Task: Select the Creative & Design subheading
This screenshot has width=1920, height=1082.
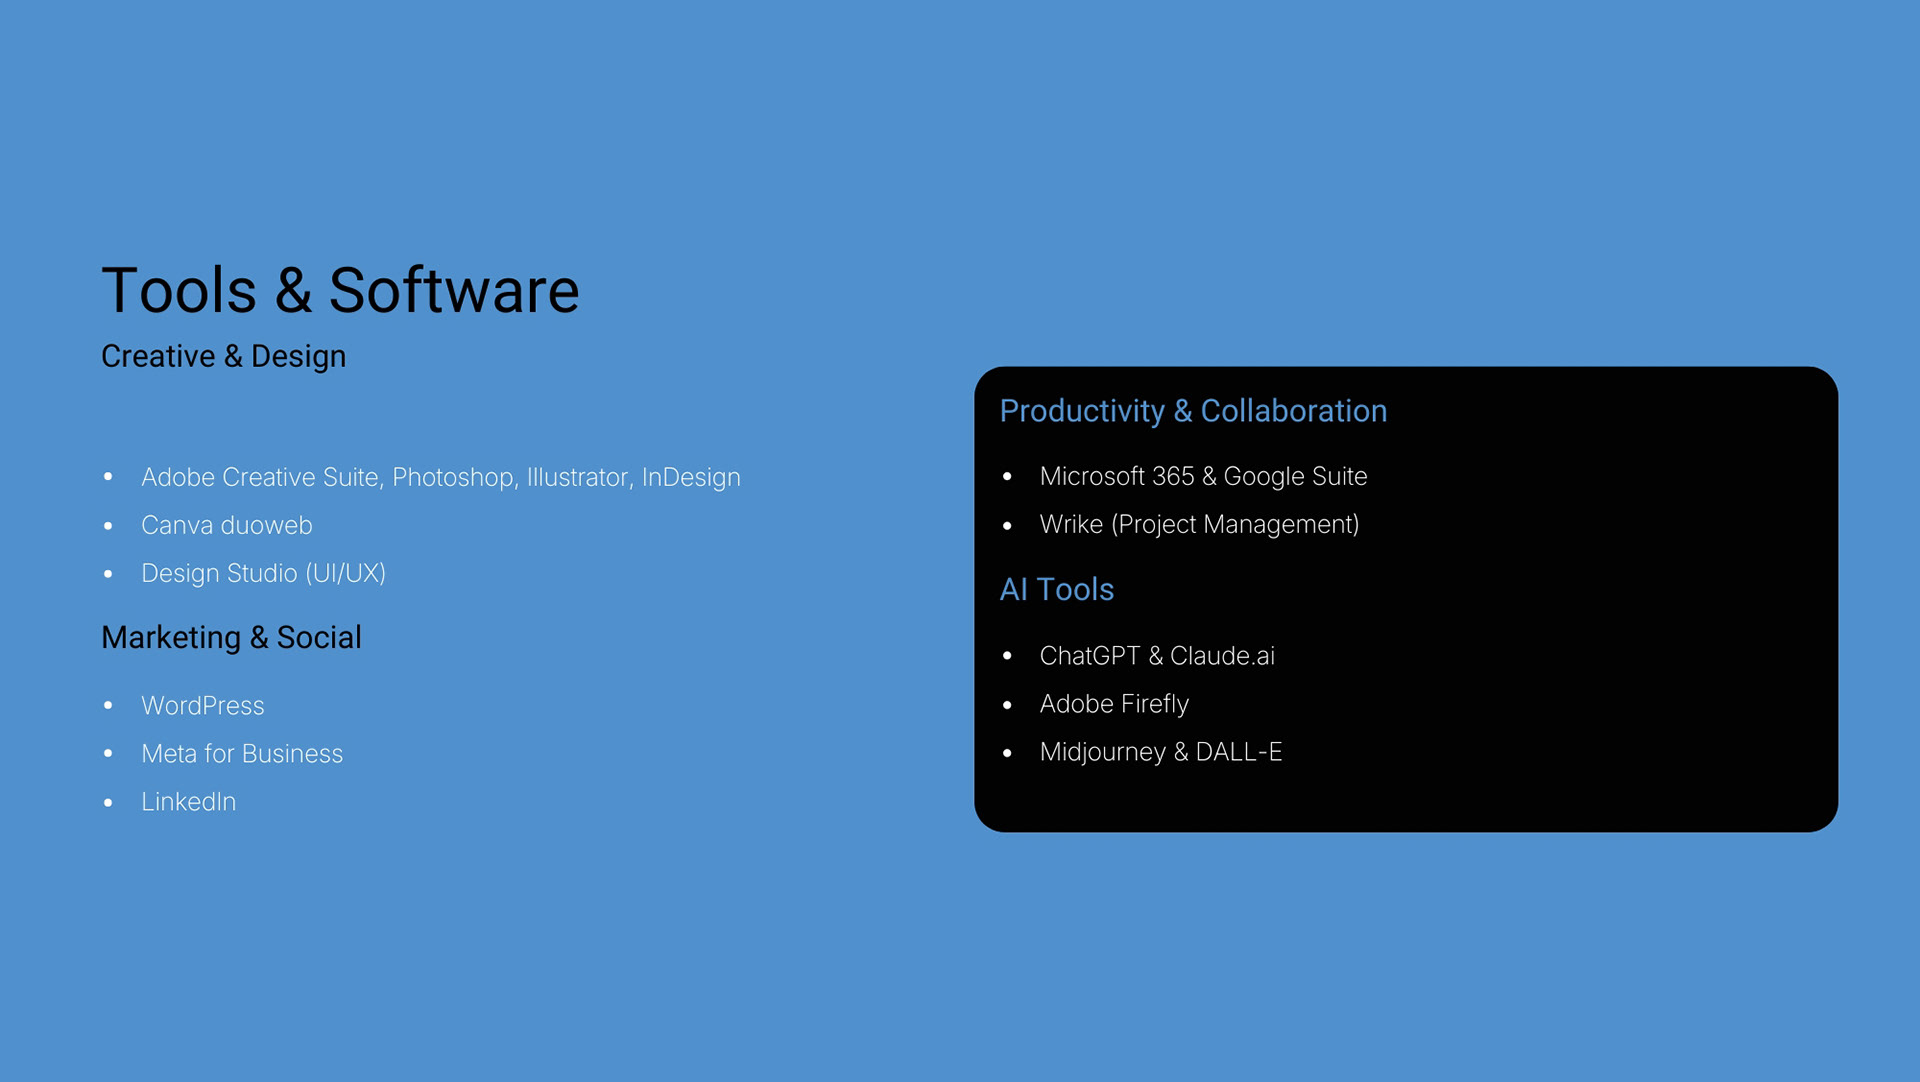Action: click(x=223, y=356)
